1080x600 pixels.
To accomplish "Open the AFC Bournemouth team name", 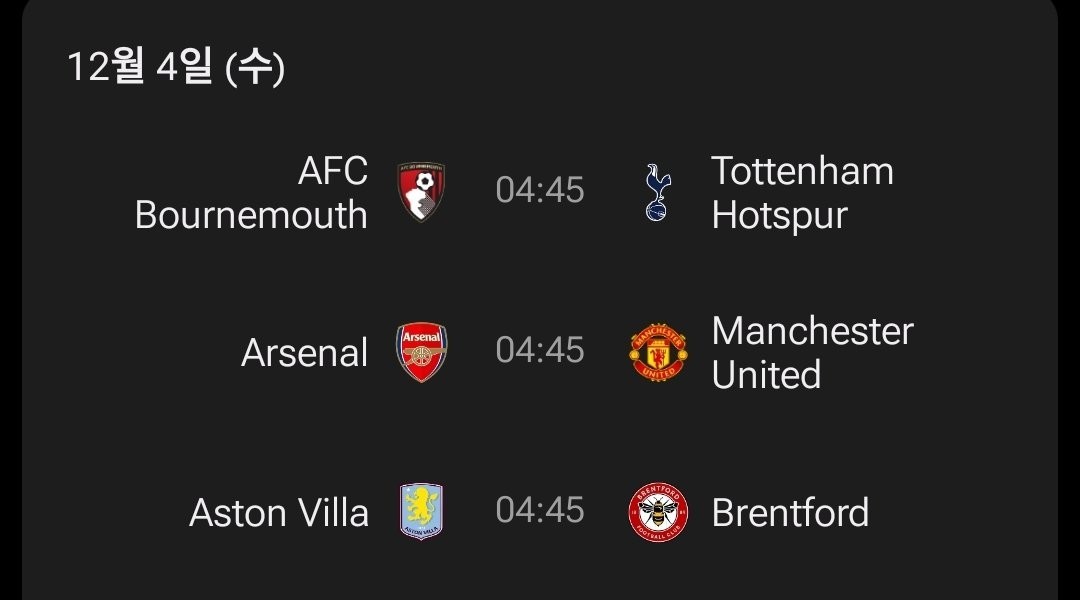I will pyautogui.click(x=252, y=193).
